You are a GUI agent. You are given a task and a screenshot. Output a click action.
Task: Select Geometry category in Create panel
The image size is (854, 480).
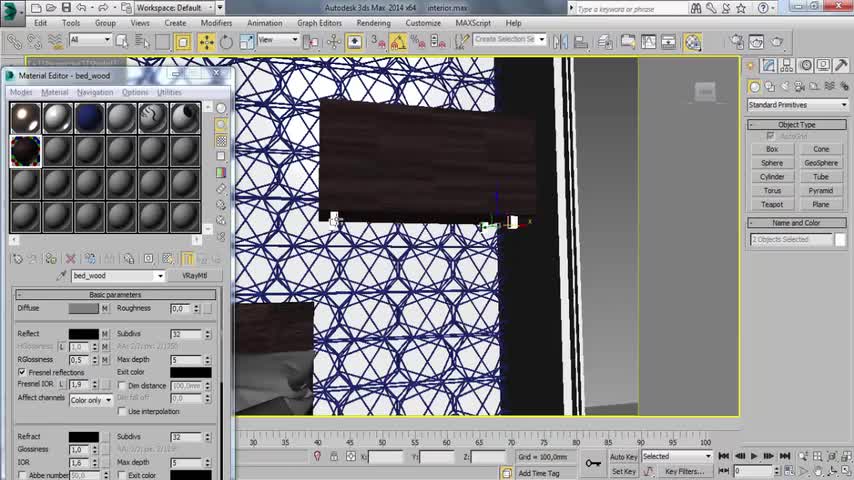point(754,87)
